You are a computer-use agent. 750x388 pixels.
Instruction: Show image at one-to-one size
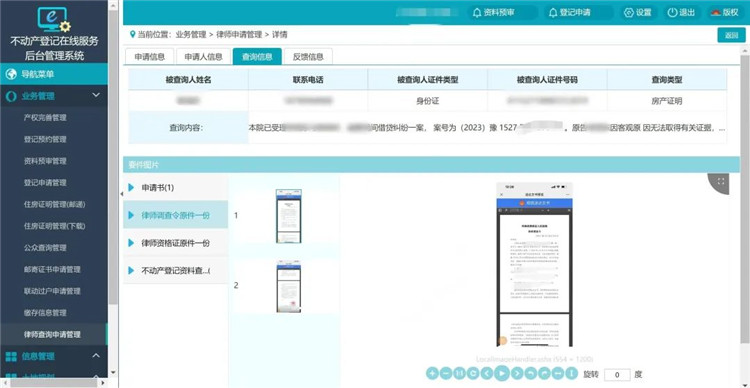coord(459,373)
